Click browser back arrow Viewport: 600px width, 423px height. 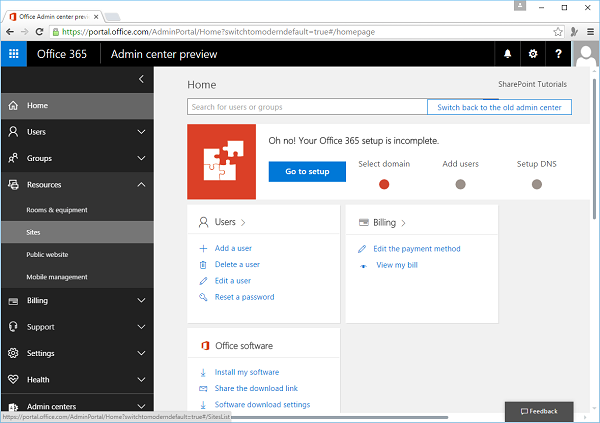(10, 32)
